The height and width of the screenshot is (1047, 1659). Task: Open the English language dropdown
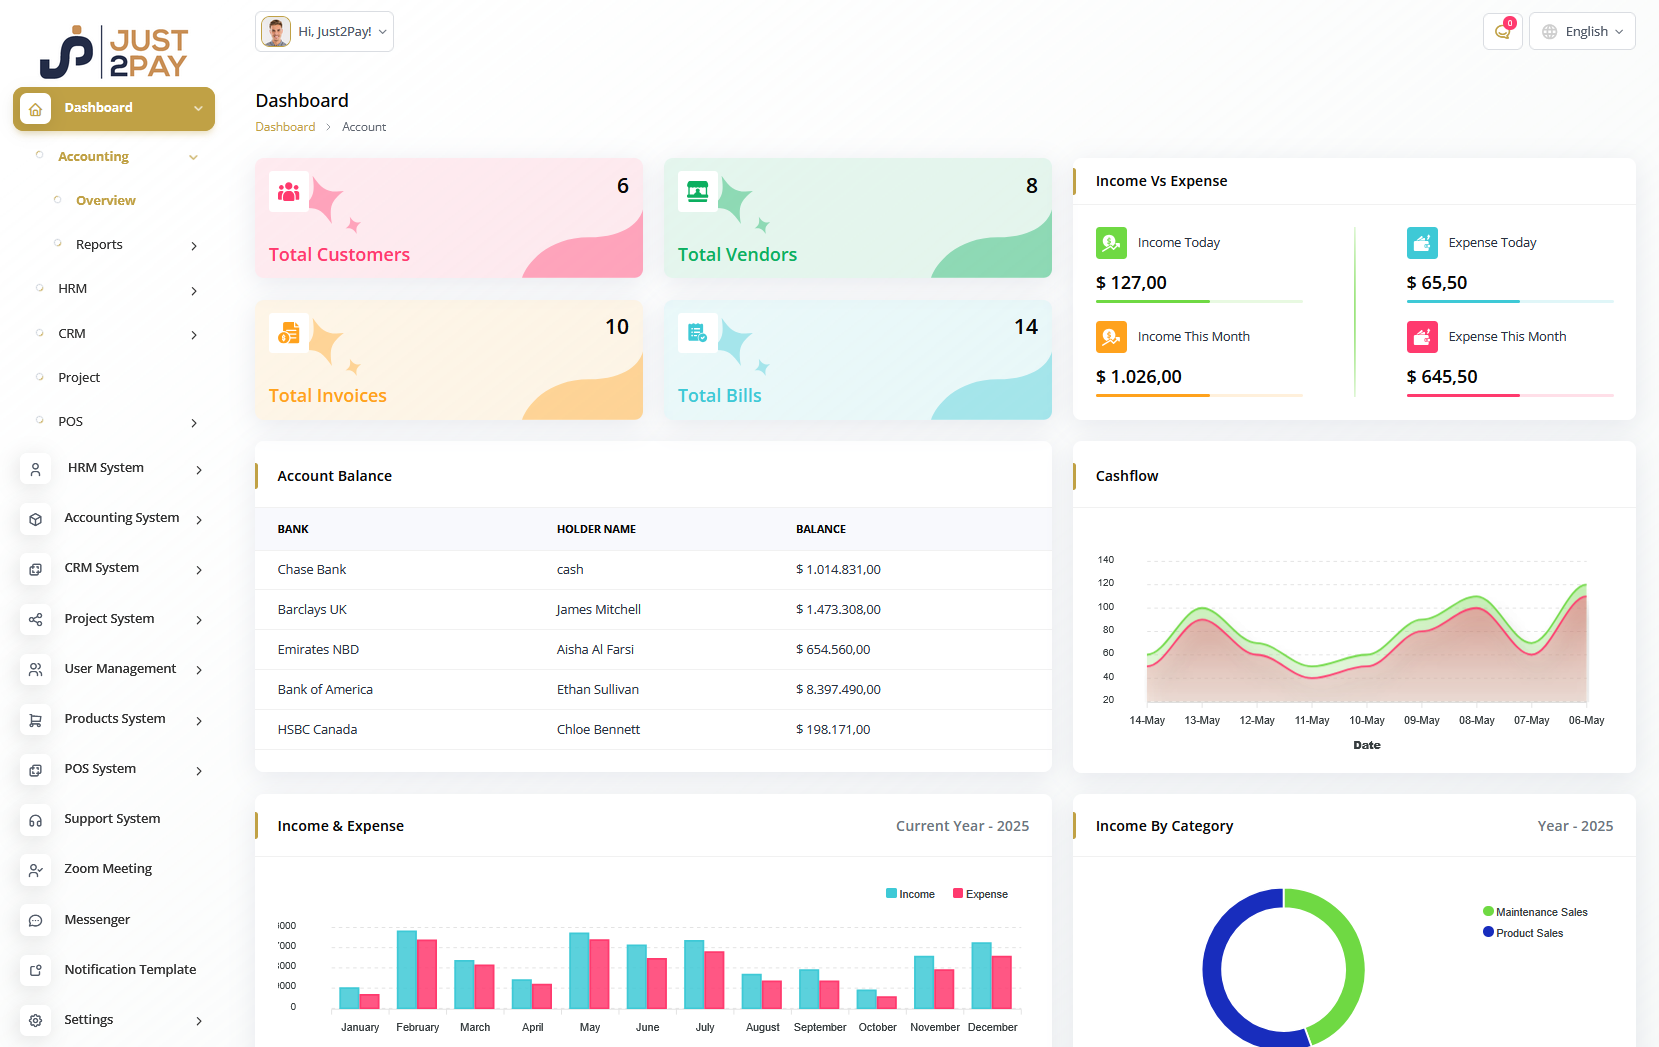(1582, 31)
